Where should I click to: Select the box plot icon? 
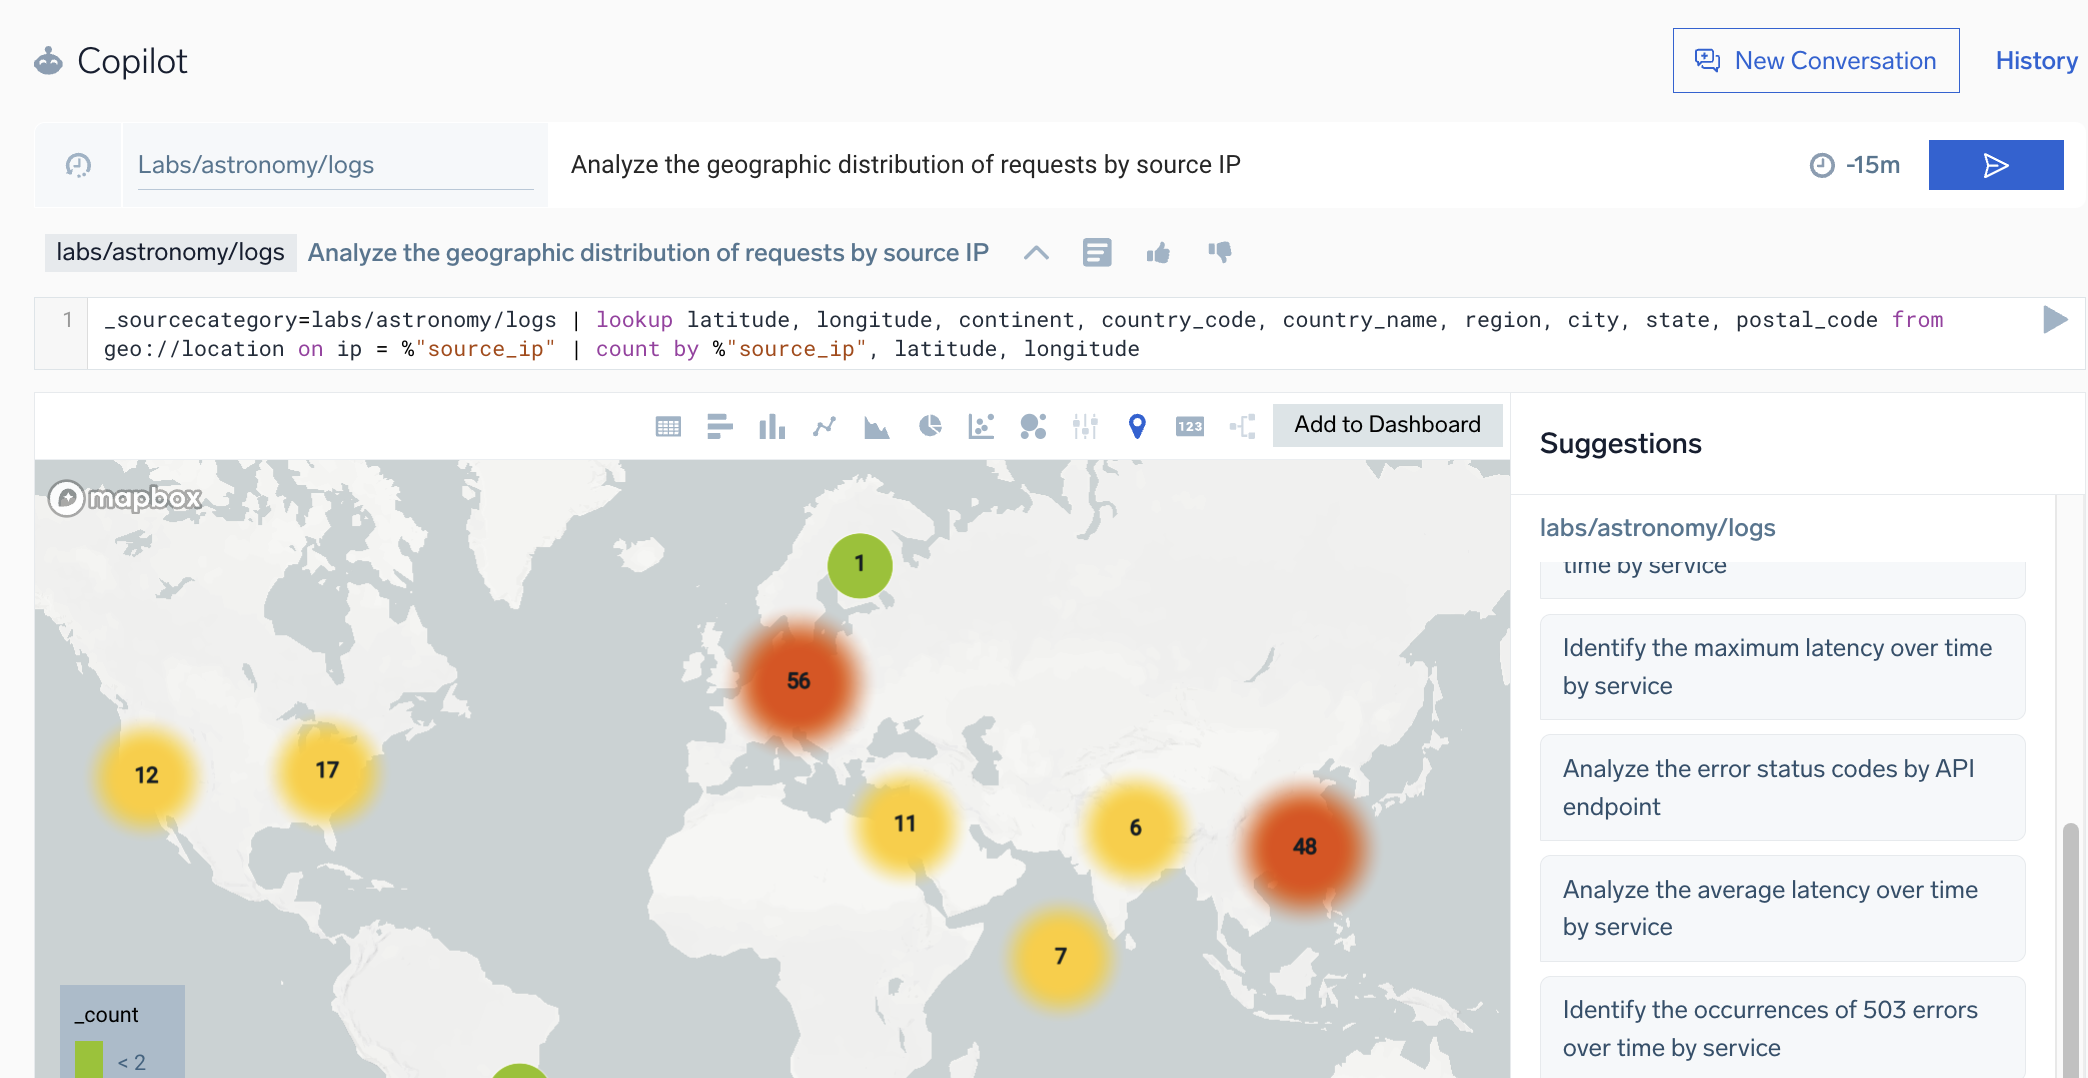(1085, 427)
